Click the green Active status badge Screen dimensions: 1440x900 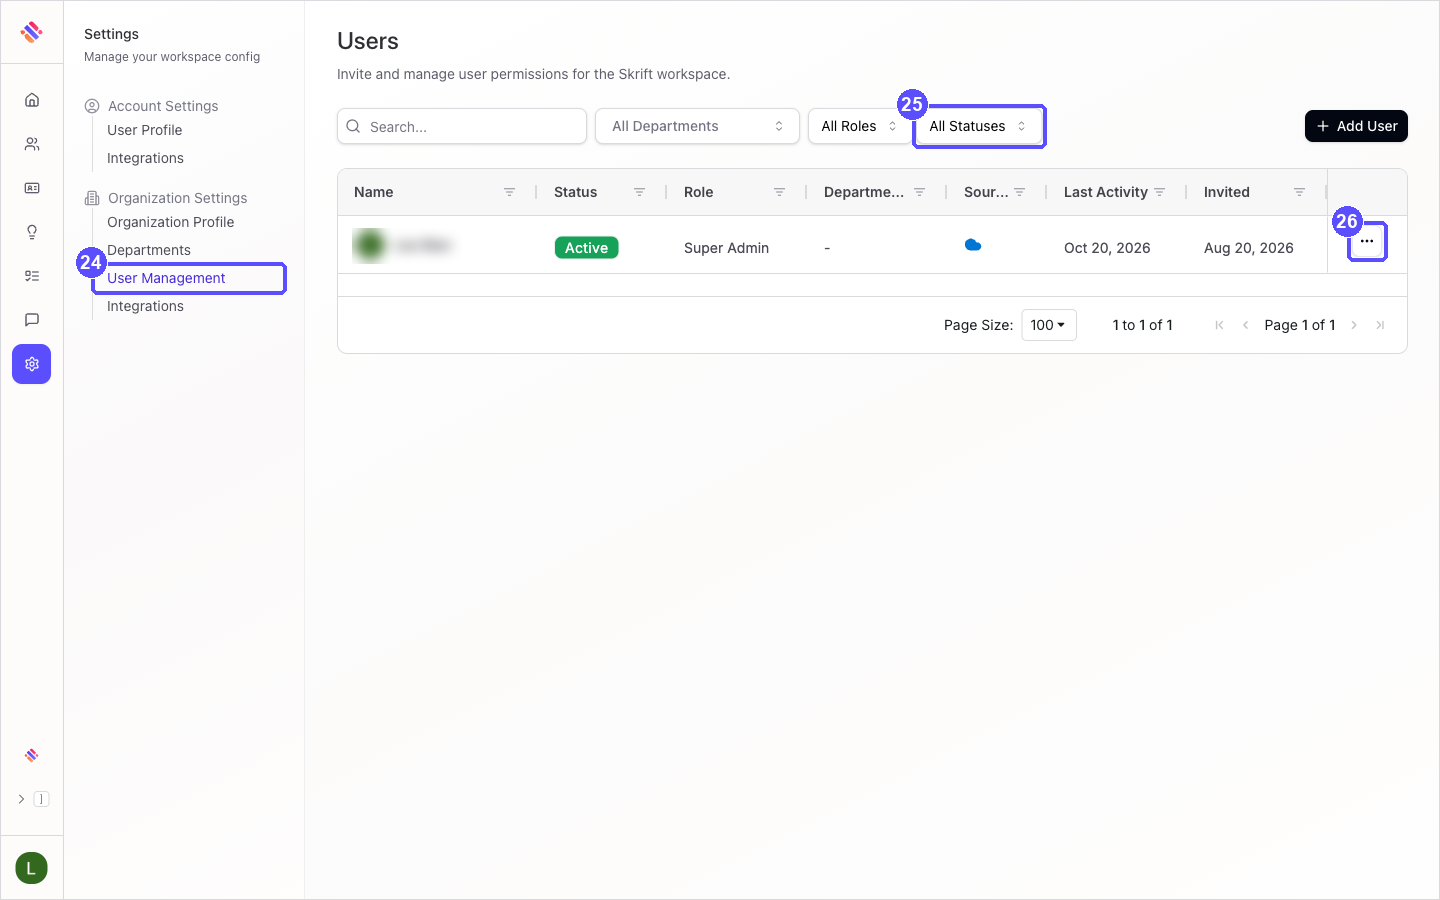pyautogui.click(x=587, y=248)
